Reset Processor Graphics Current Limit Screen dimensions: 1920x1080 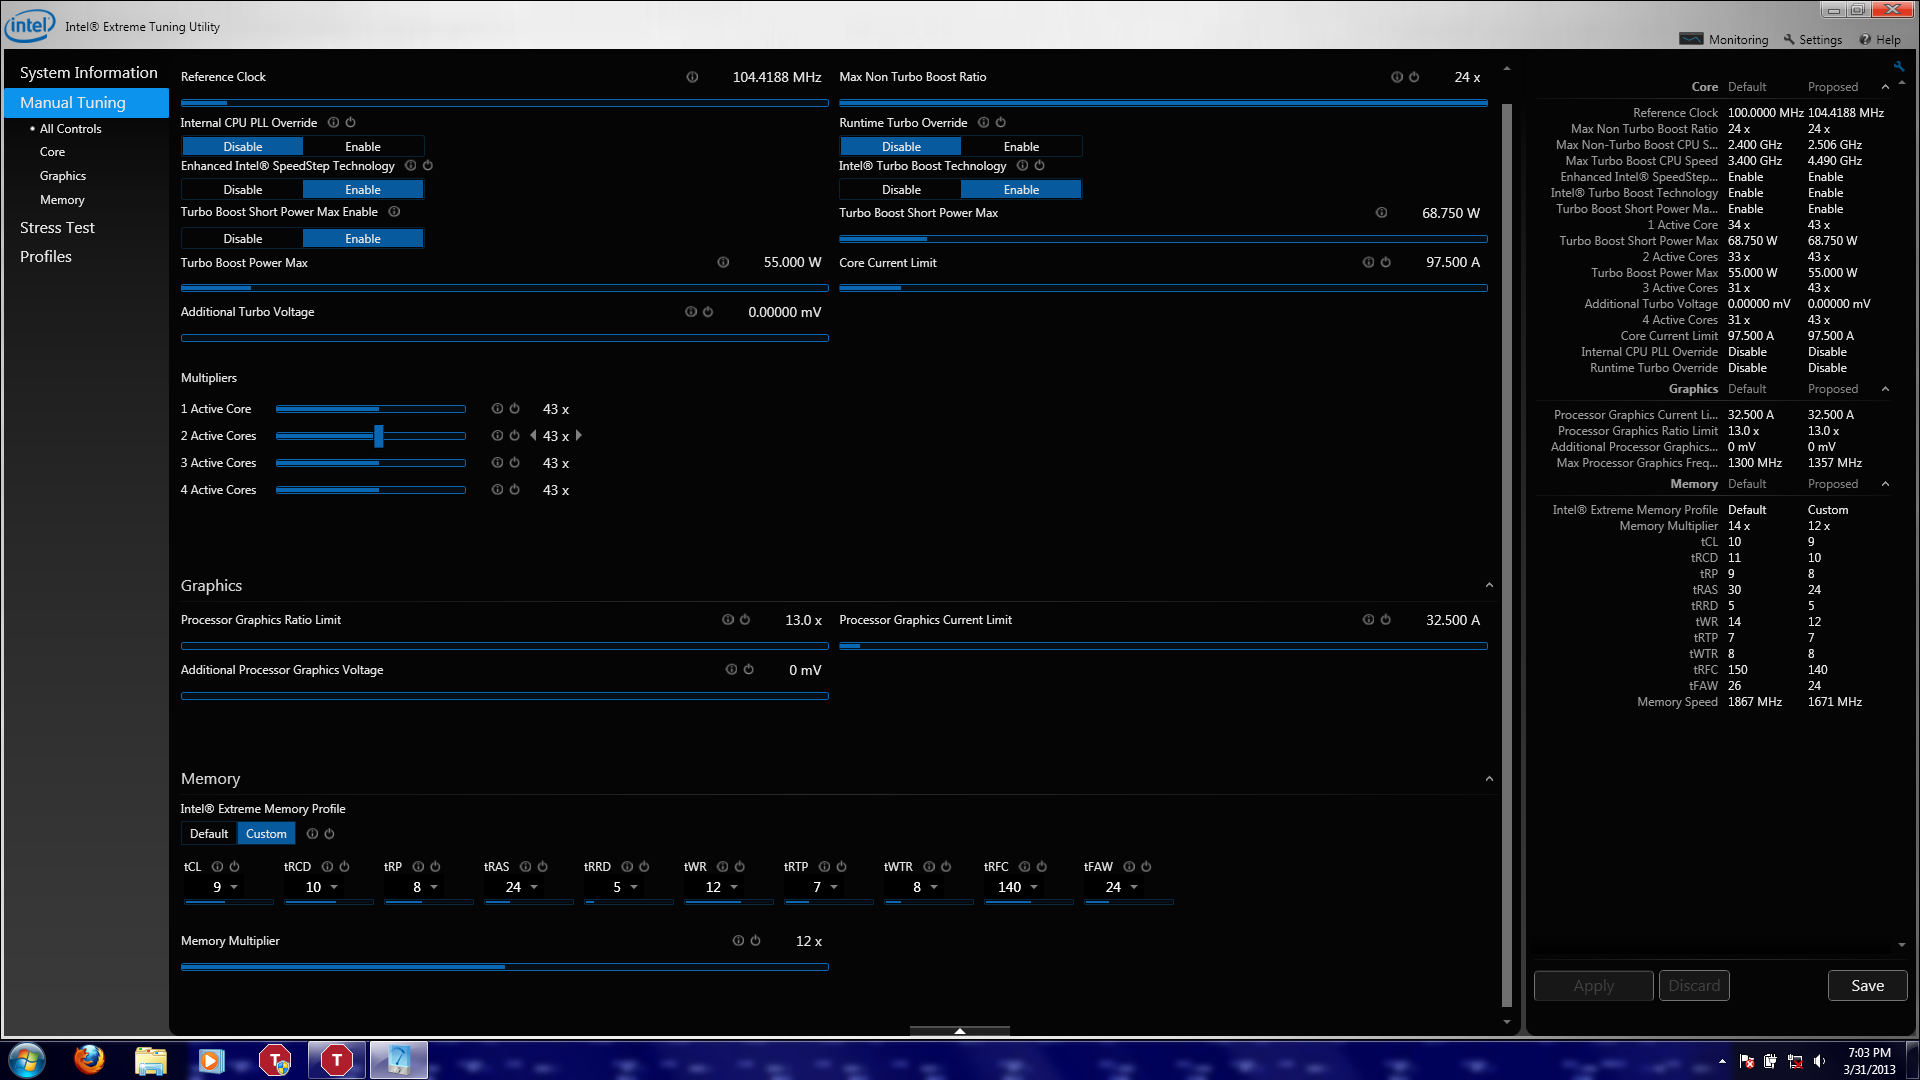click(x=1385, y=620)
